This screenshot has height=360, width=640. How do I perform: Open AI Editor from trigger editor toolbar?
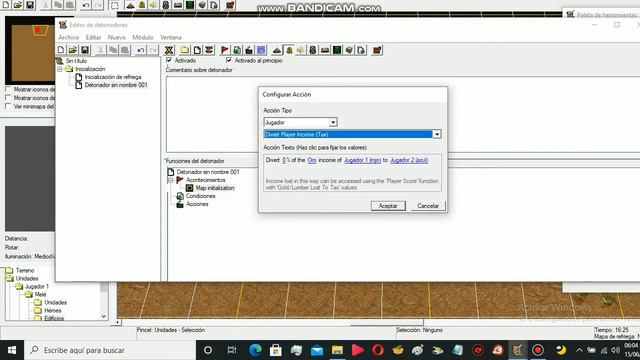pos(337,50)
